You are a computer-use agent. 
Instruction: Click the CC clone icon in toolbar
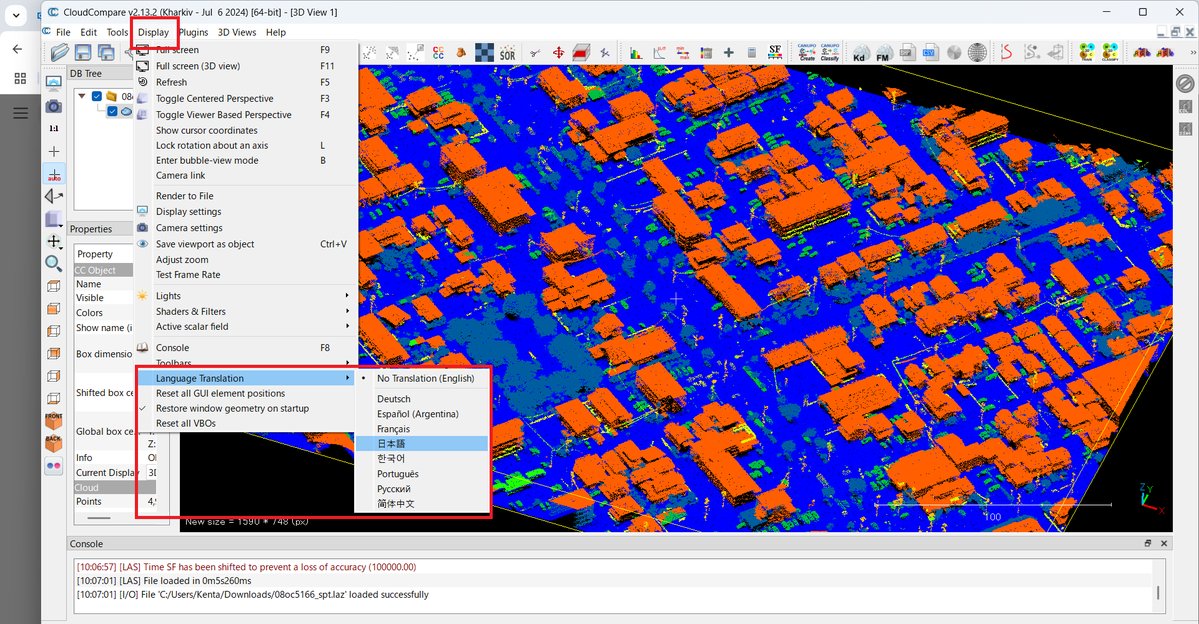click(438, 53)
